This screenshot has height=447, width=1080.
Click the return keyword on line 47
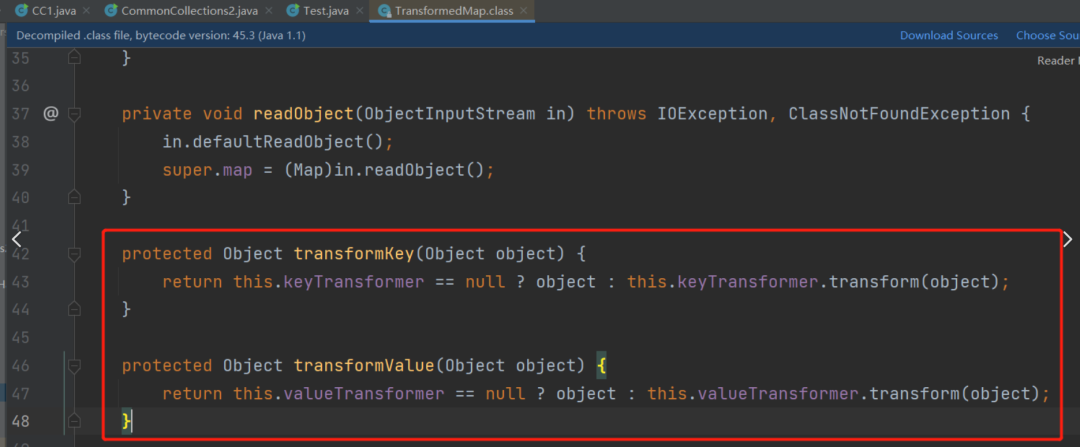tap(192, 393)
